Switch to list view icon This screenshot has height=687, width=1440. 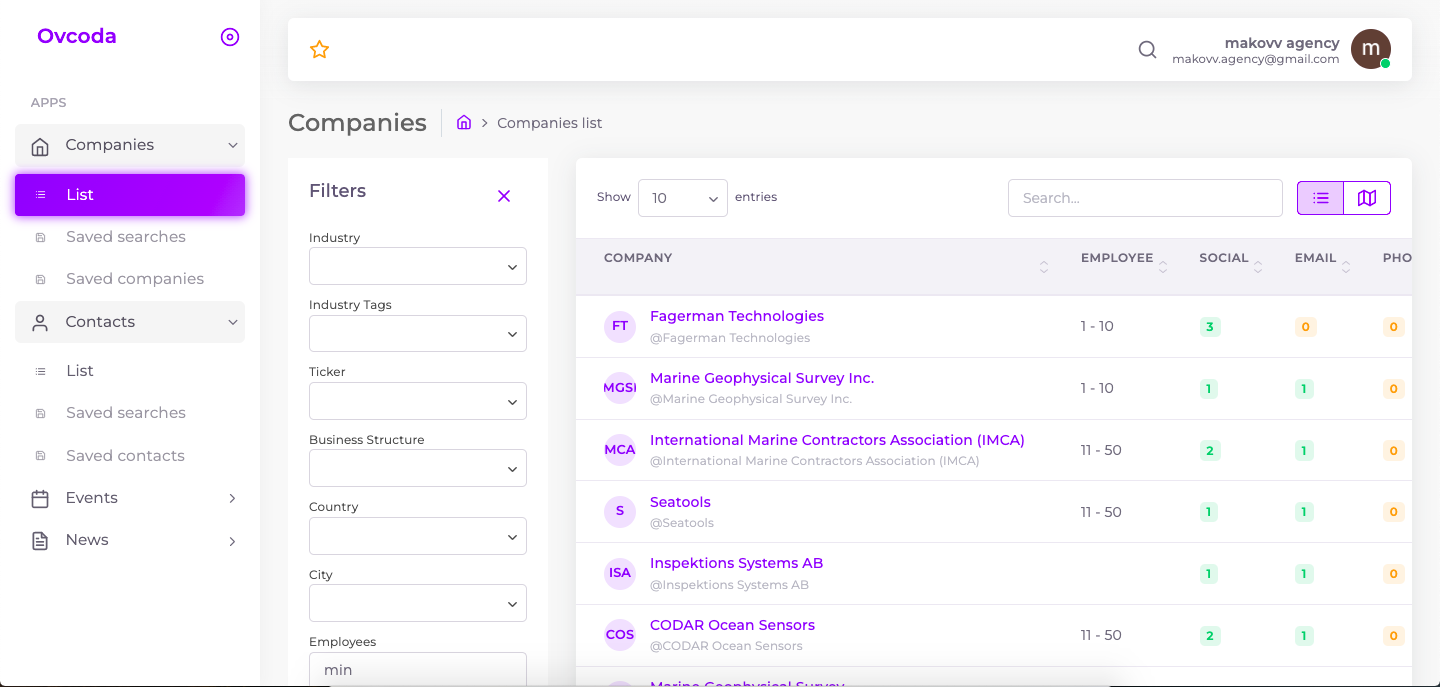(1320, 198)
